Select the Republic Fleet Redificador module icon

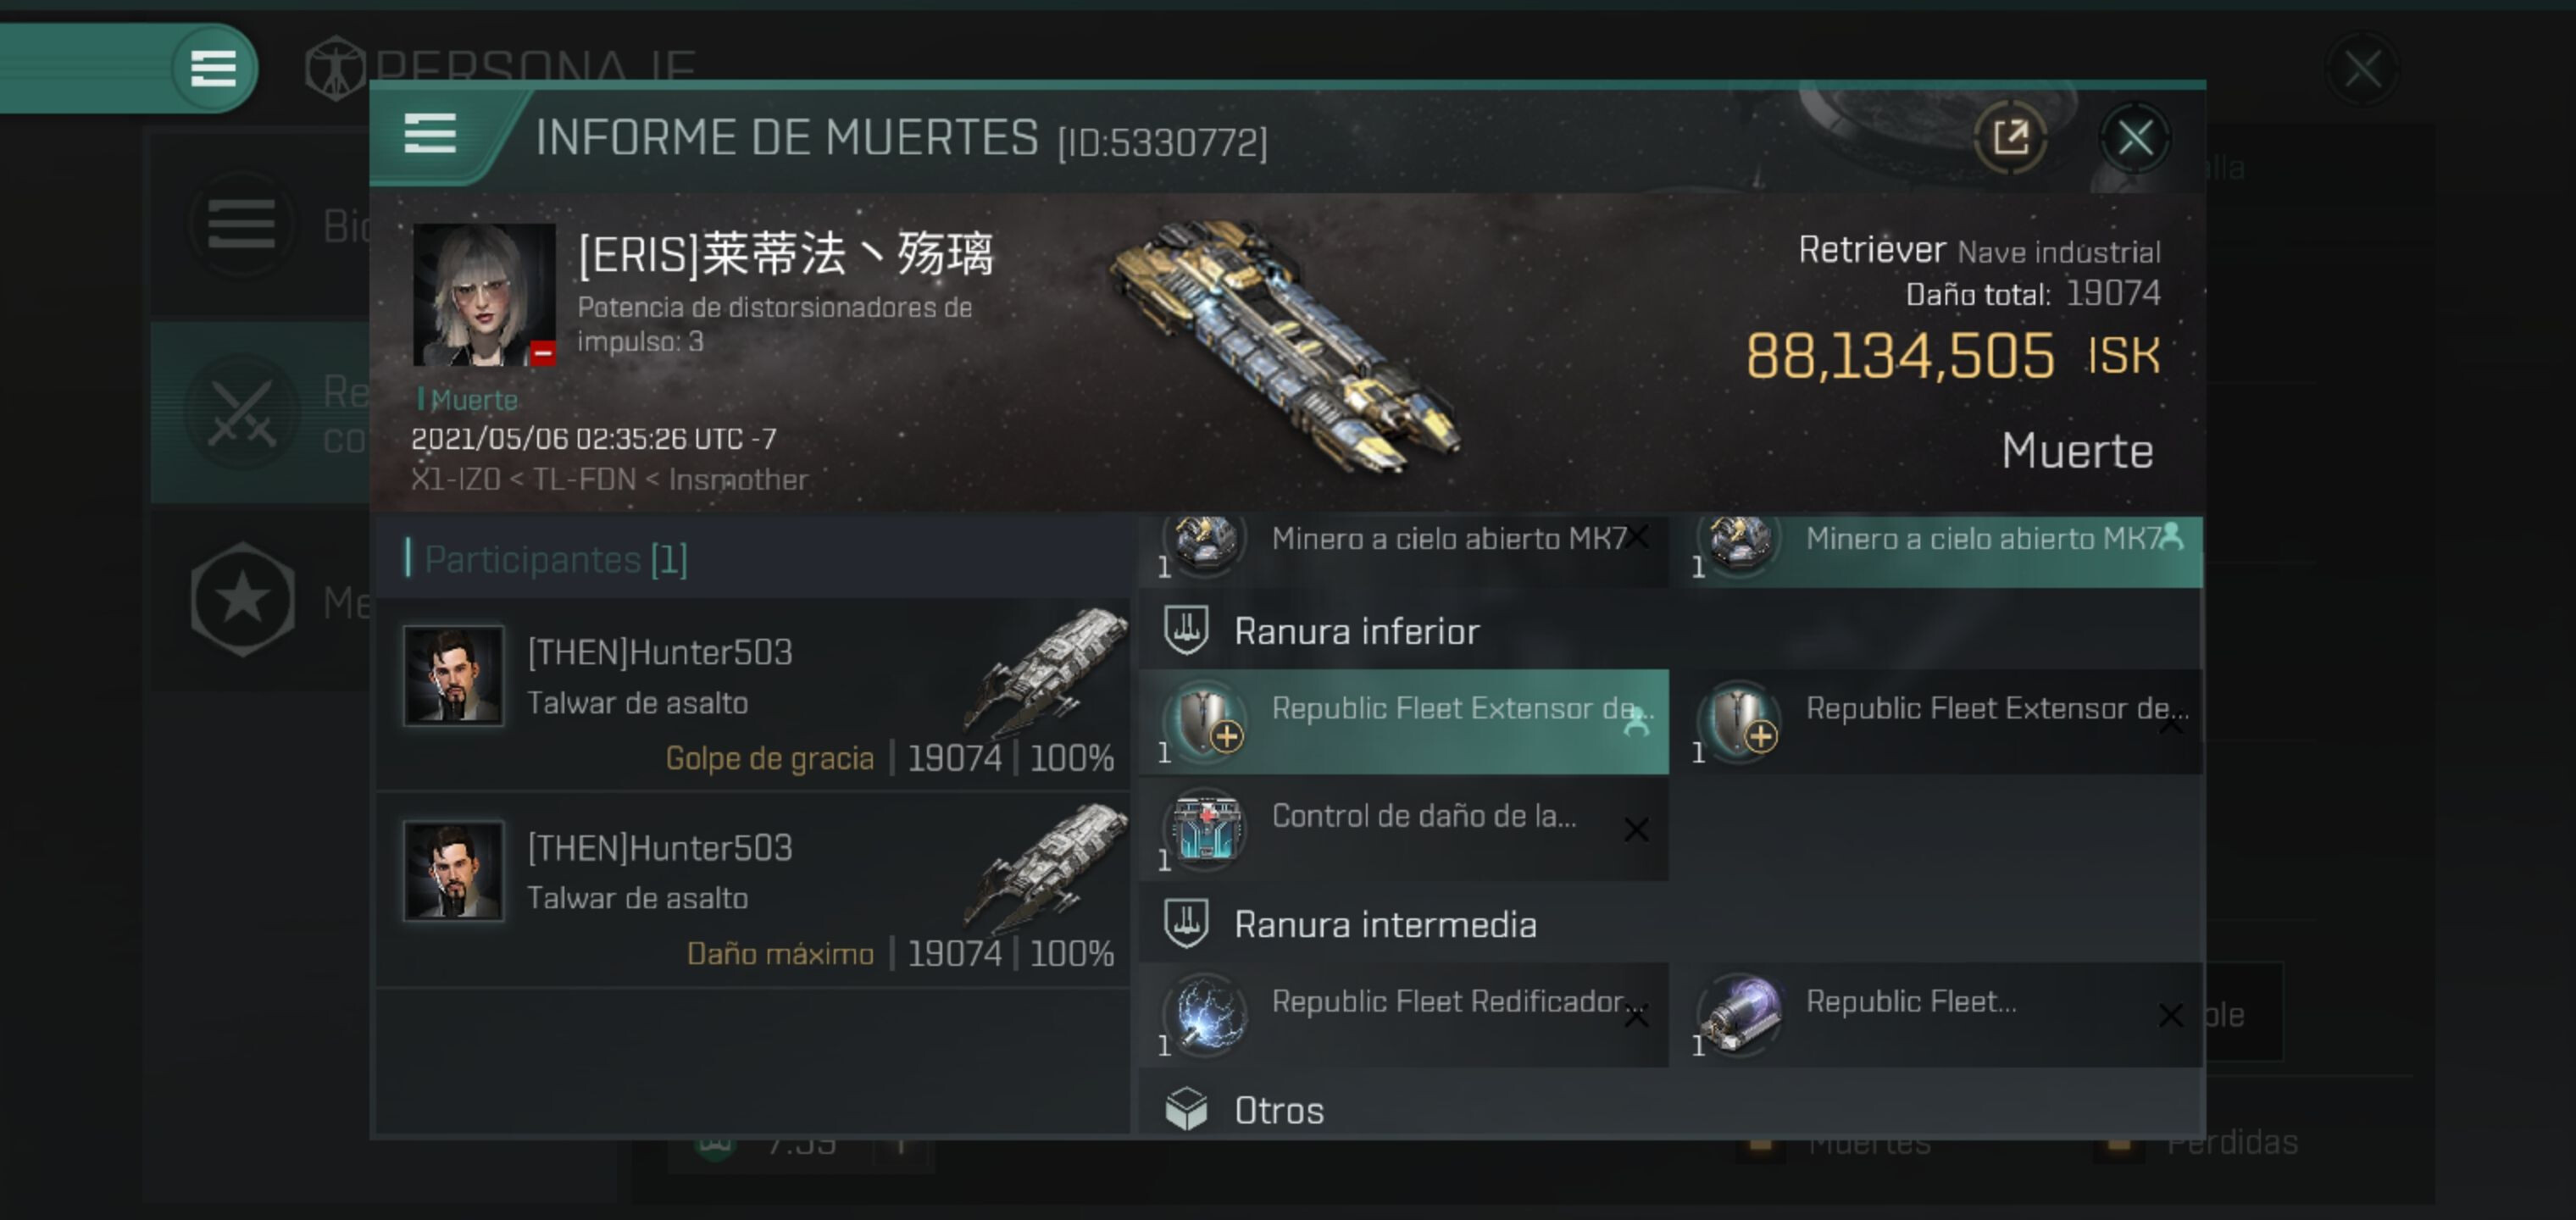point(1206,1014)
